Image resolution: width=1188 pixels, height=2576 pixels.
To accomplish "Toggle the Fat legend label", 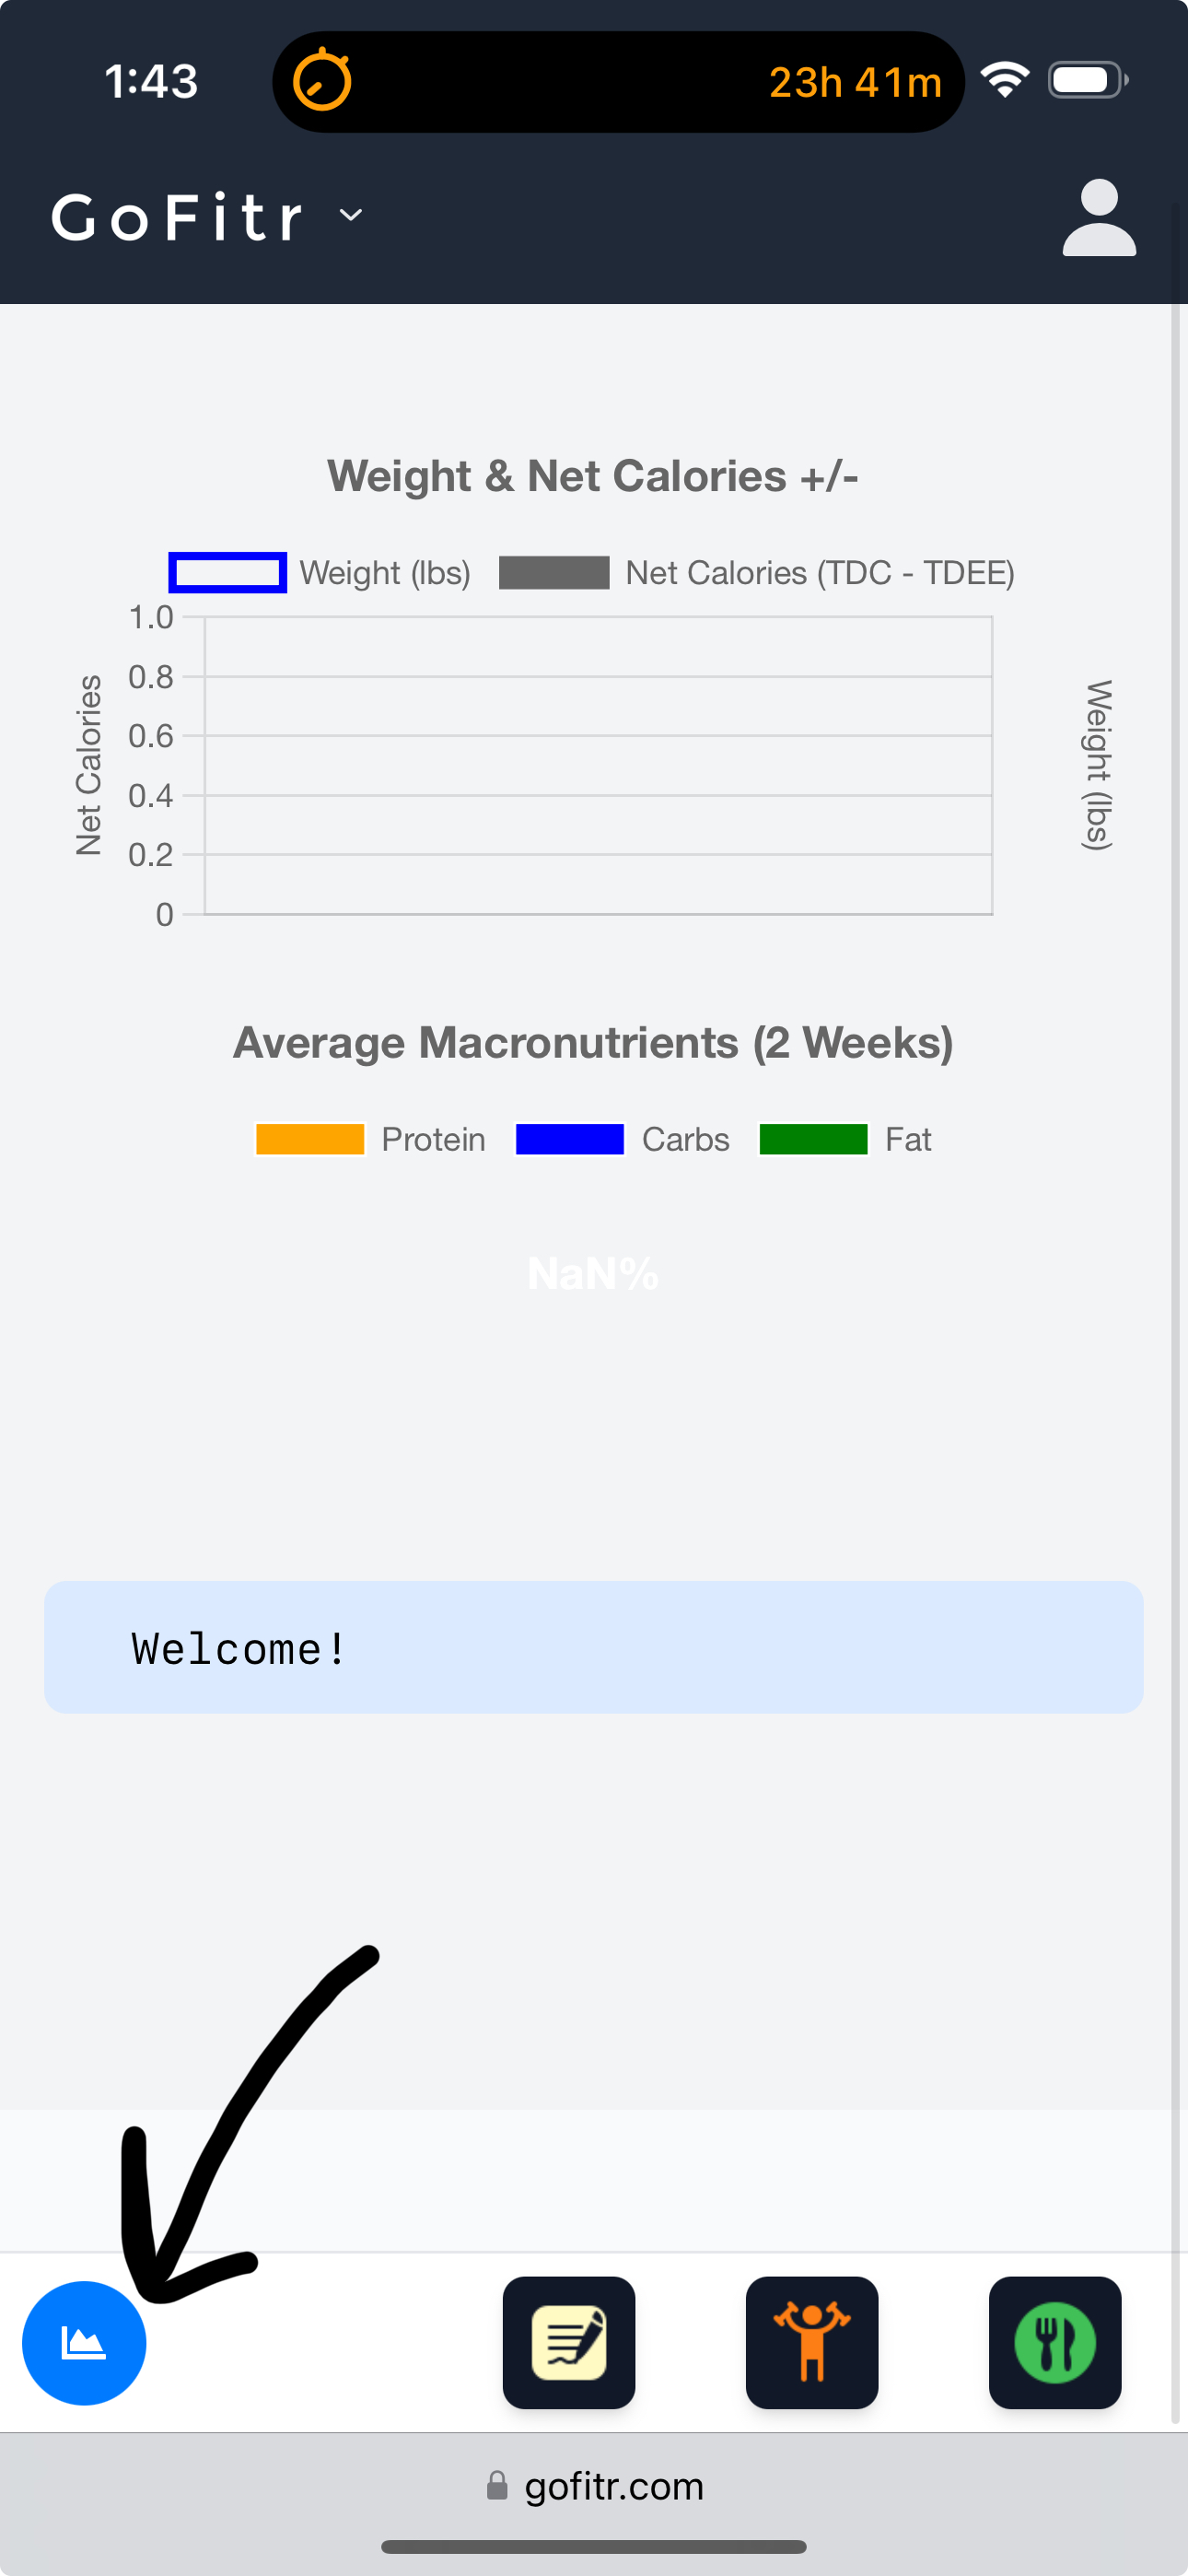I will coord(907,1139).
